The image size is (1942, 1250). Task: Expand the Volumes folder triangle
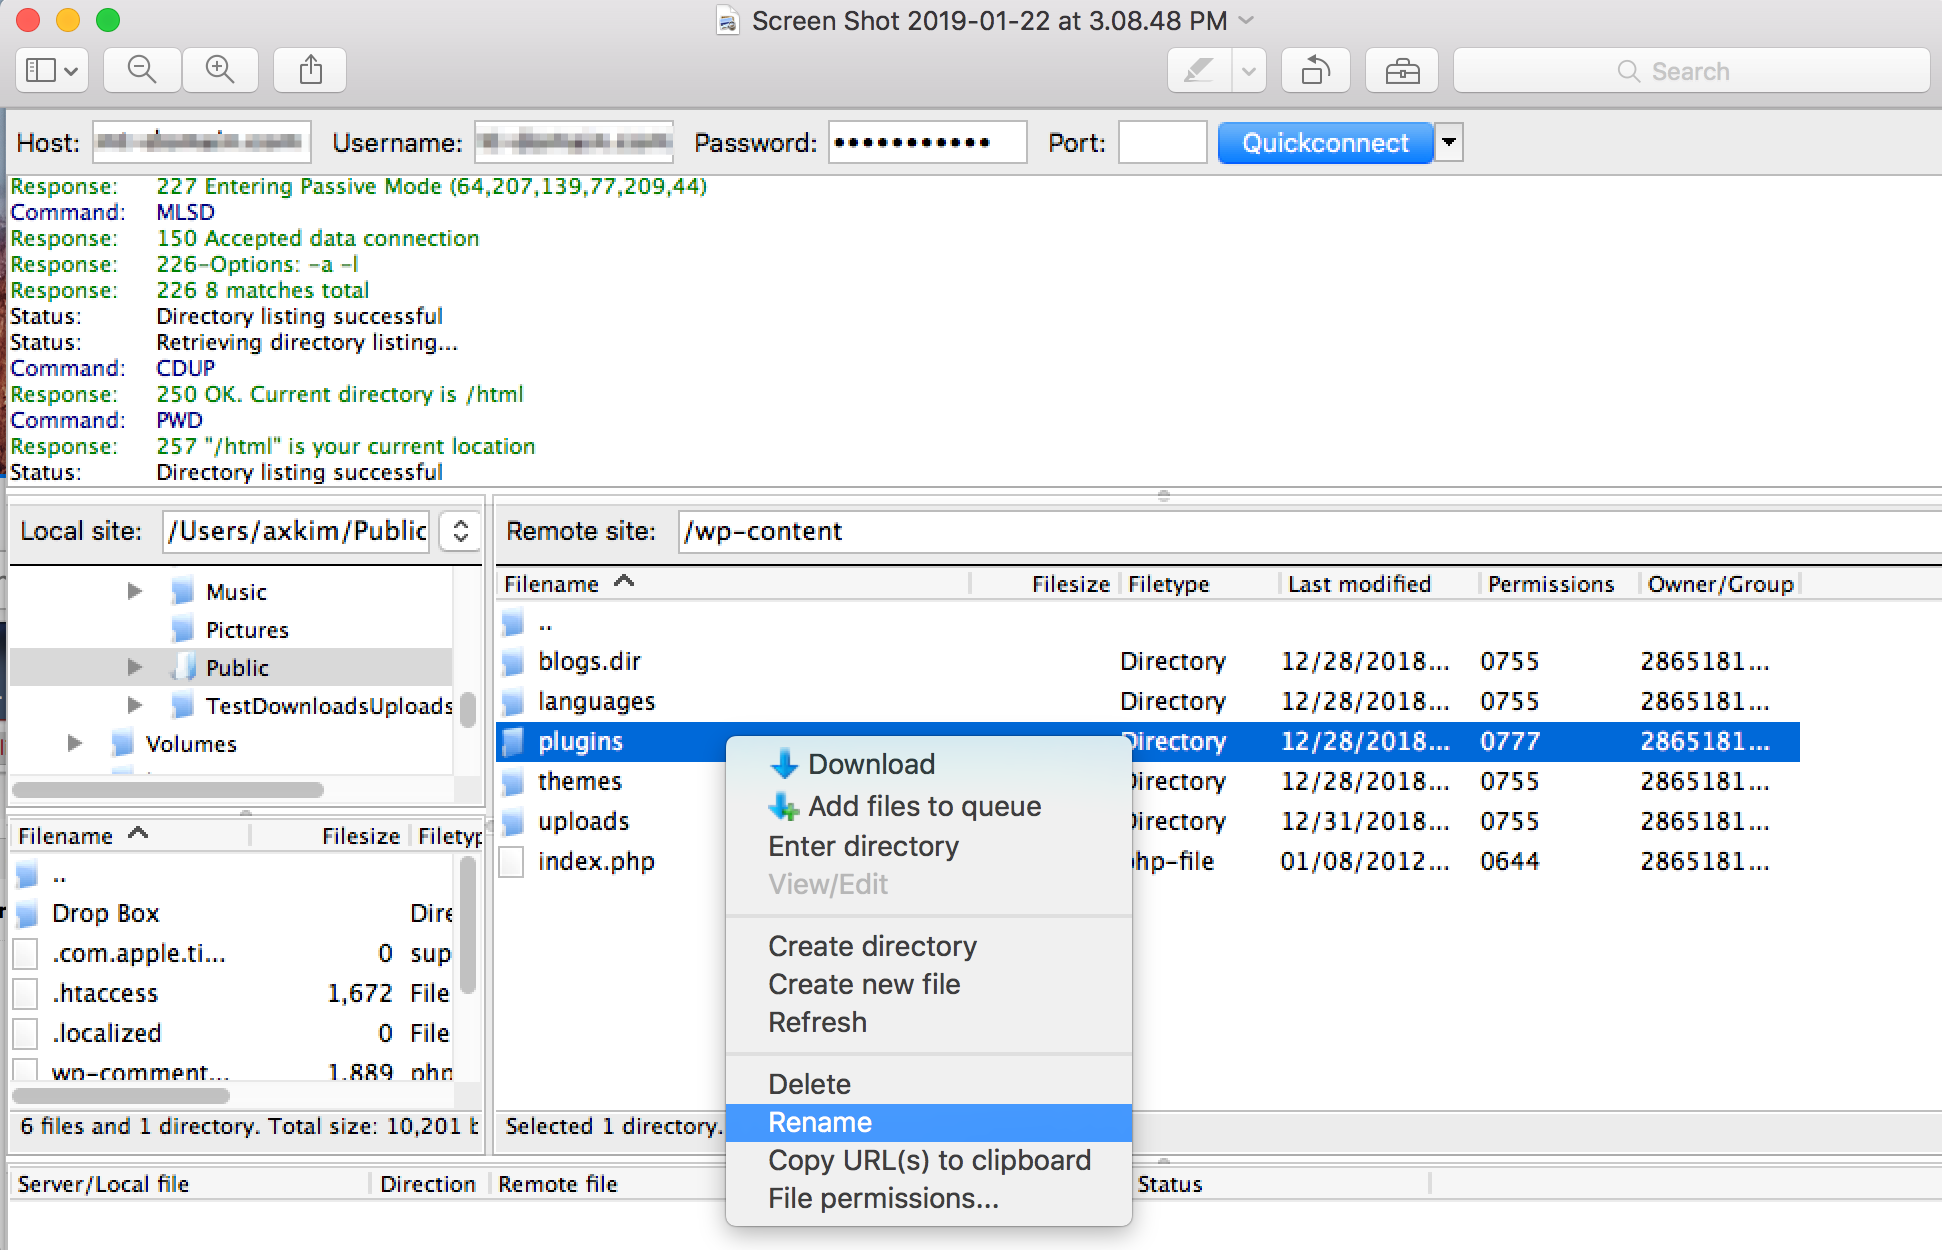point(74,743)
